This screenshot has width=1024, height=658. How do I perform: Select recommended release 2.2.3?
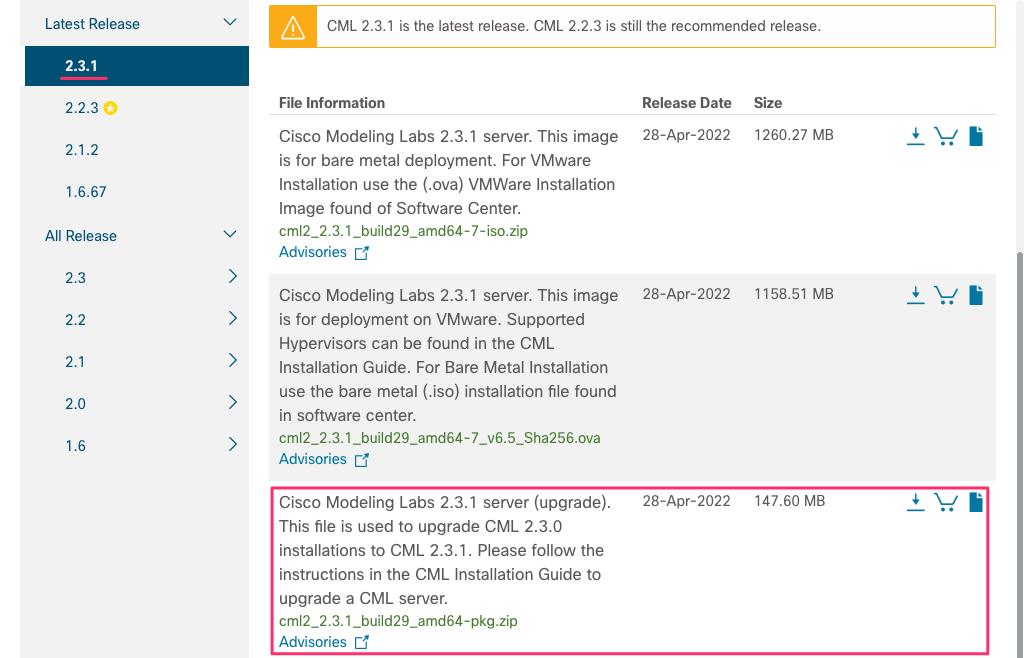(x=82, y=108)
